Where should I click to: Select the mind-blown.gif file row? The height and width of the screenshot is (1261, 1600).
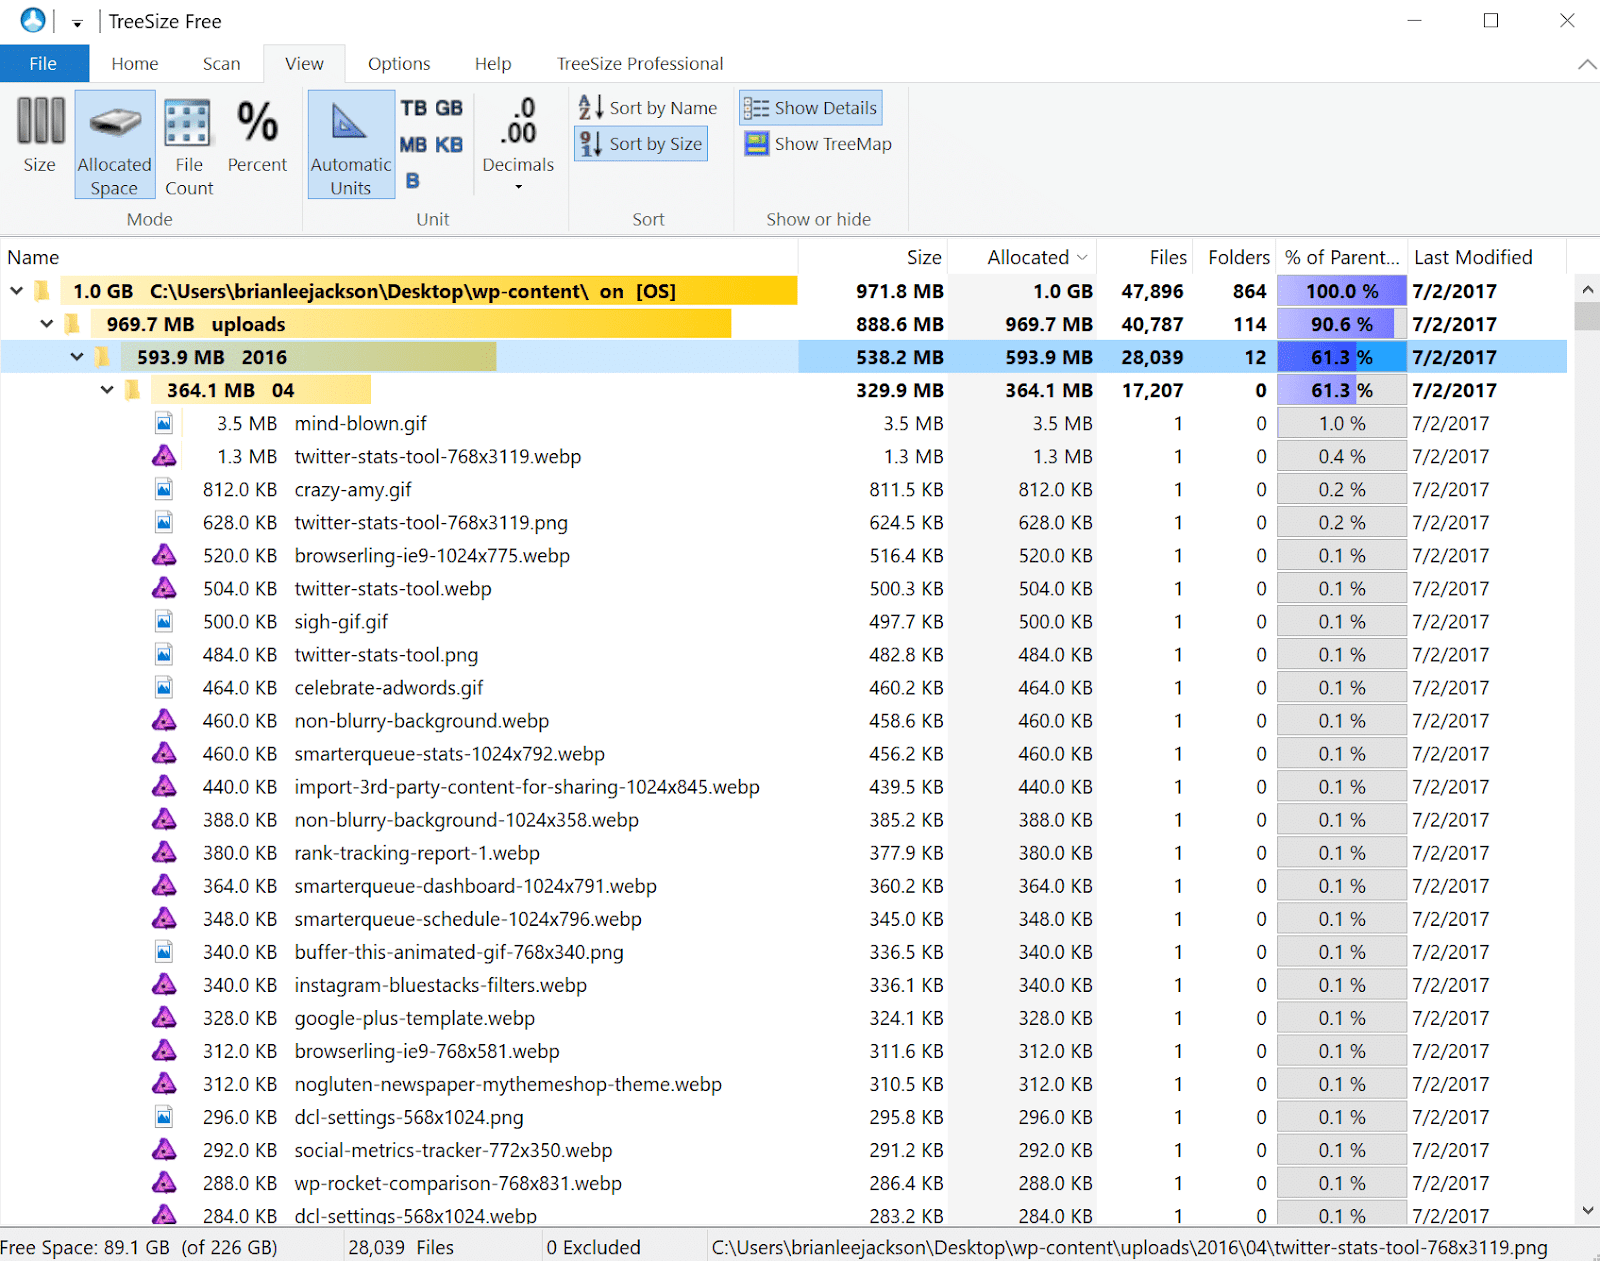coord(360,424)
